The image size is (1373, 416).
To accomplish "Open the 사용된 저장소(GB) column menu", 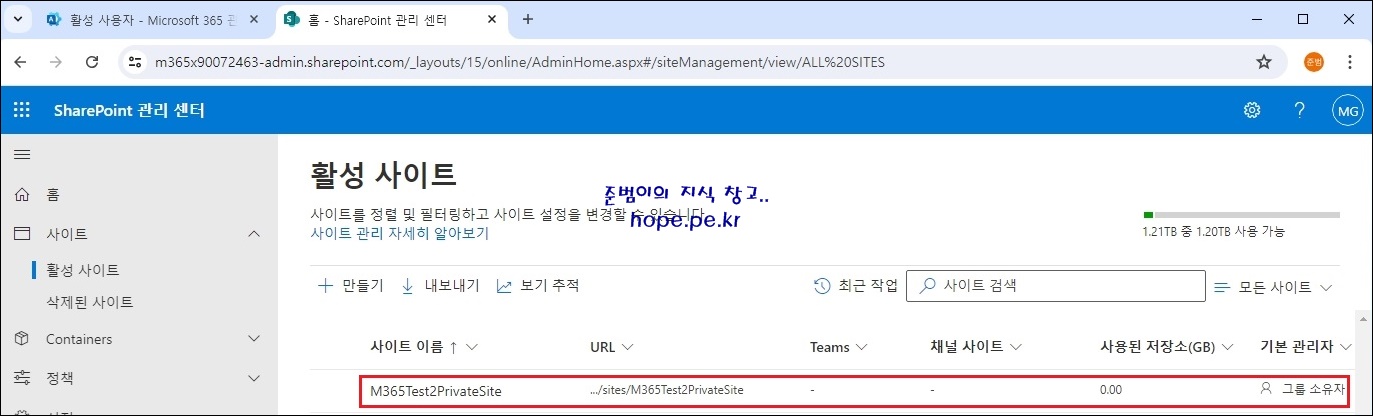I will (1227, 348).
